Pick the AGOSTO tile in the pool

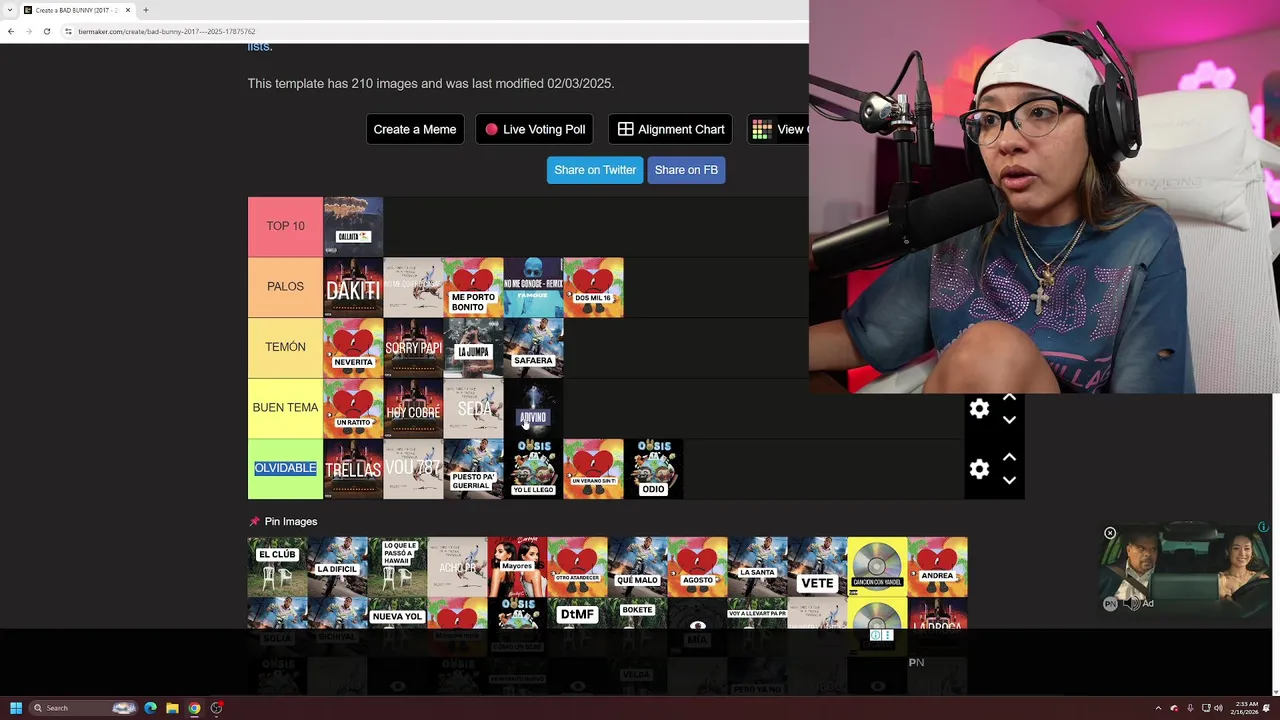pyautogui.click(x=697, y=567)
